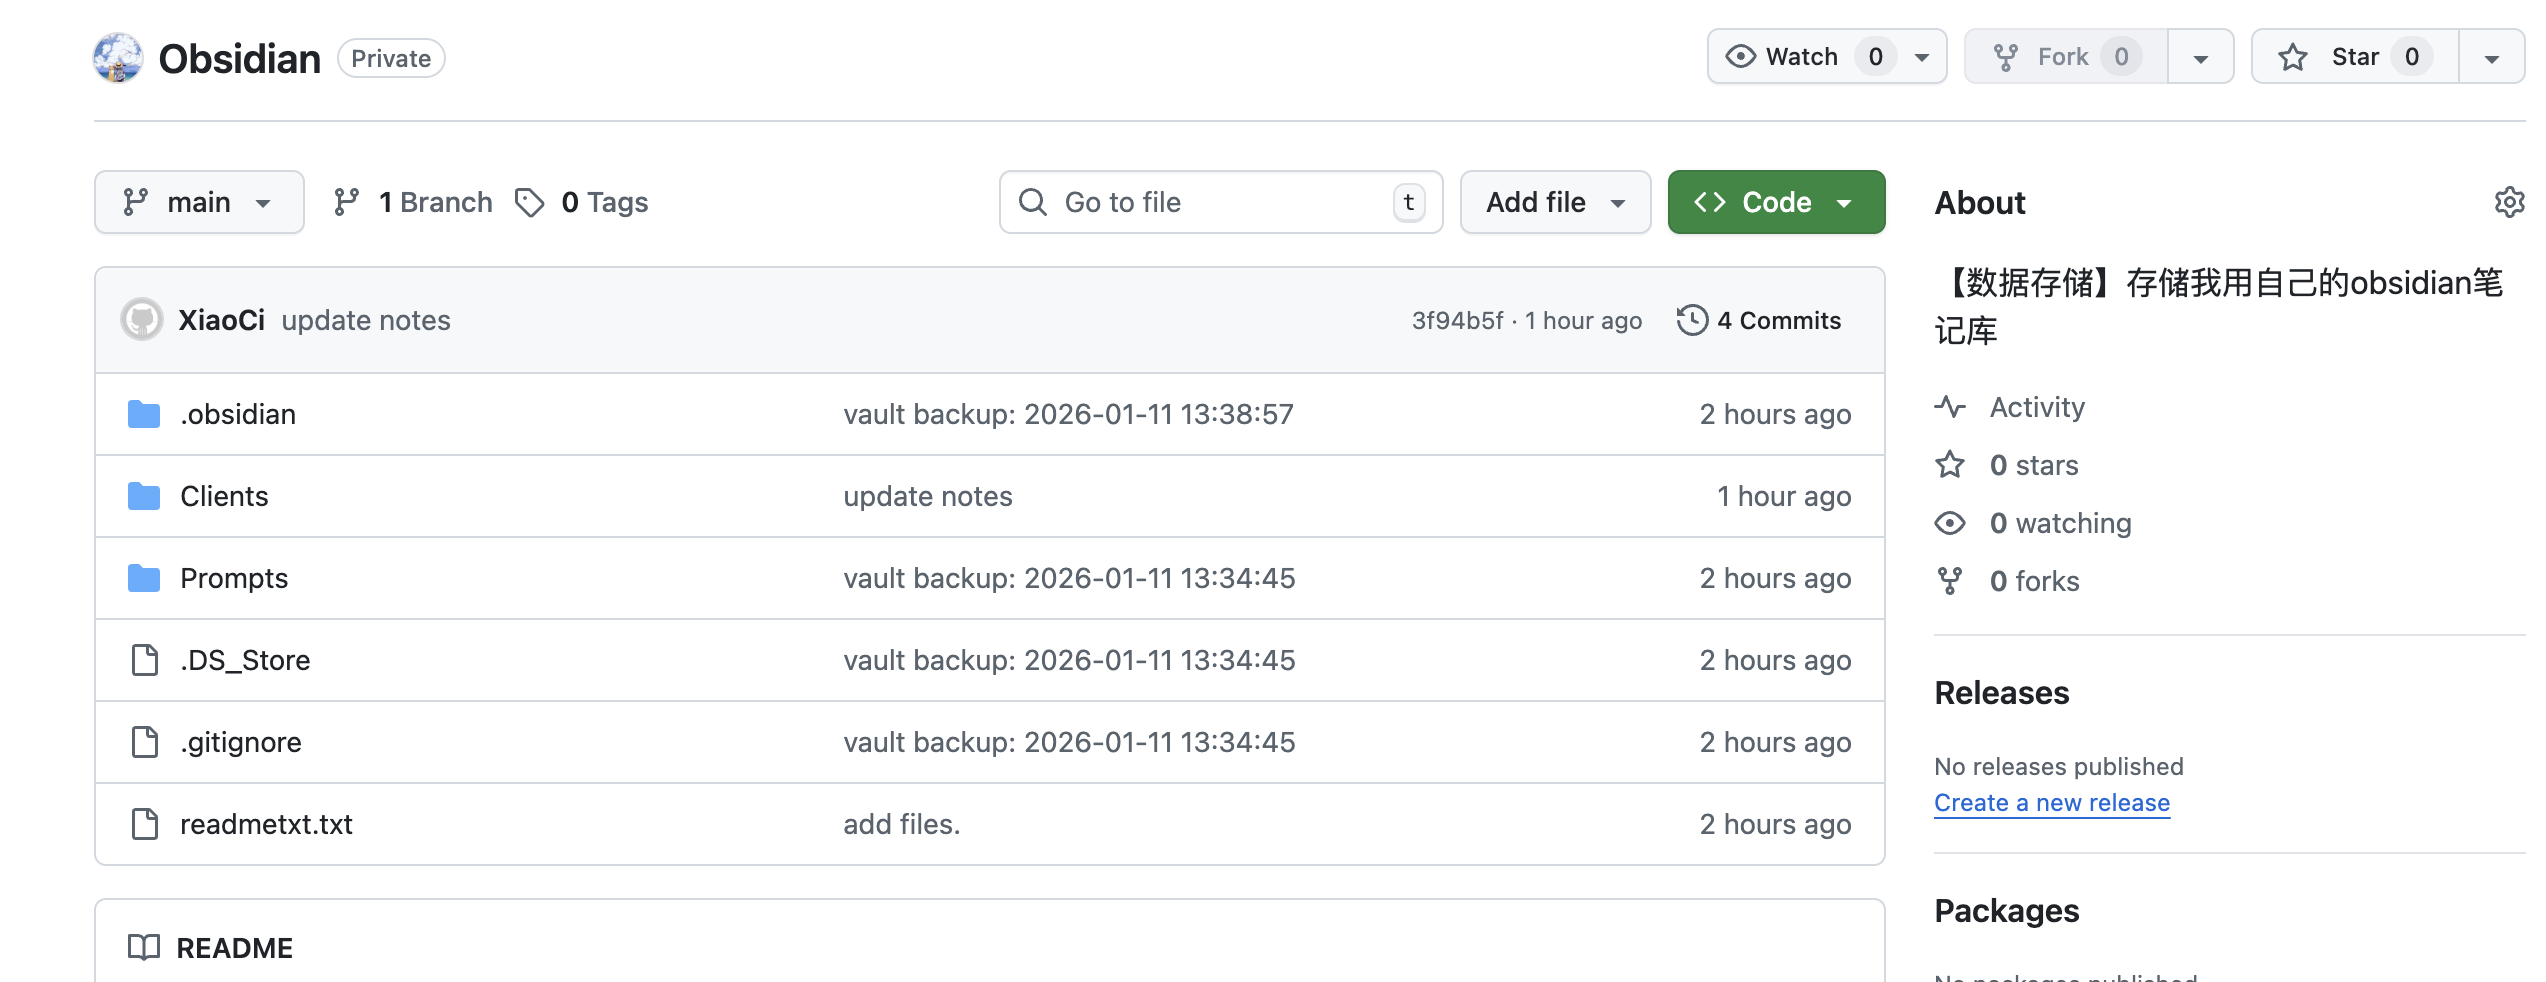Open the green Code dropdown
This screenshot has width=2546, height=982.
[x=1776, y=202]
